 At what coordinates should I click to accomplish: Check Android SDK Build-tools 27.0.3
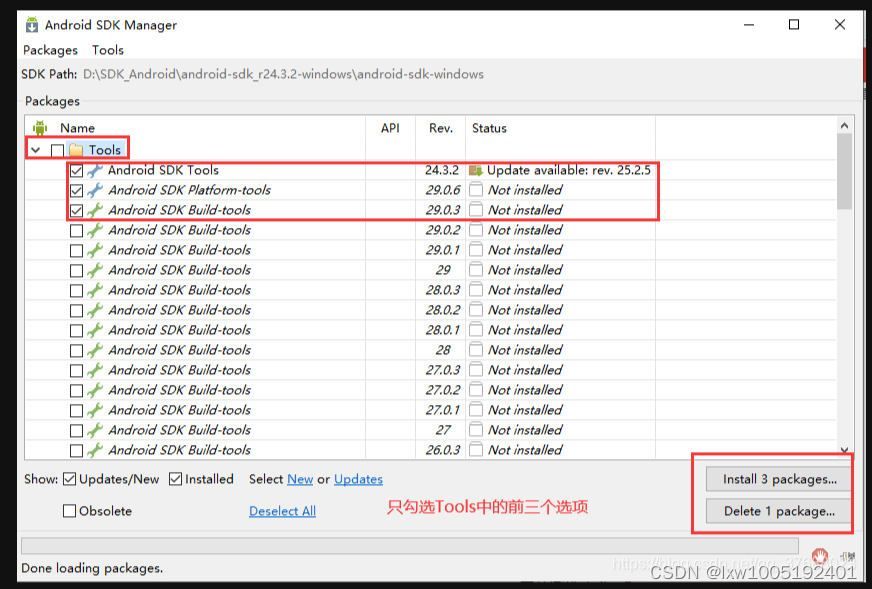(77, 371)
